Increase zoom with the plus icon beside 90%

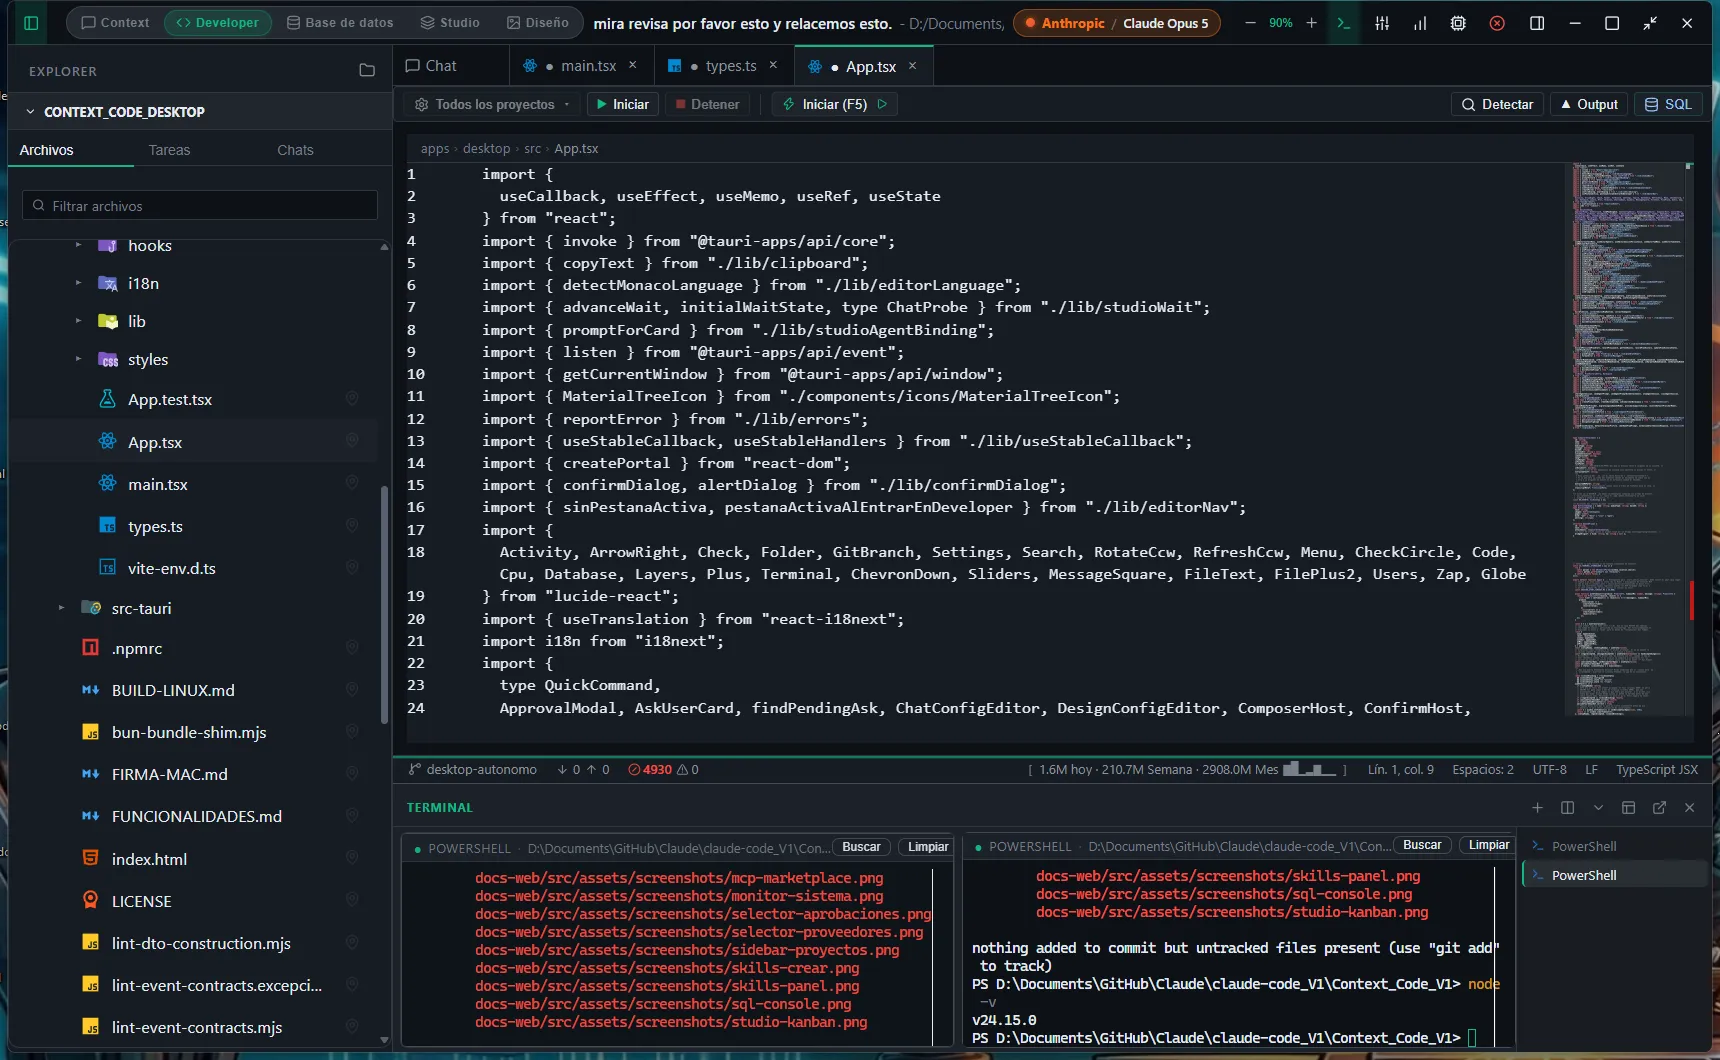1311,23
